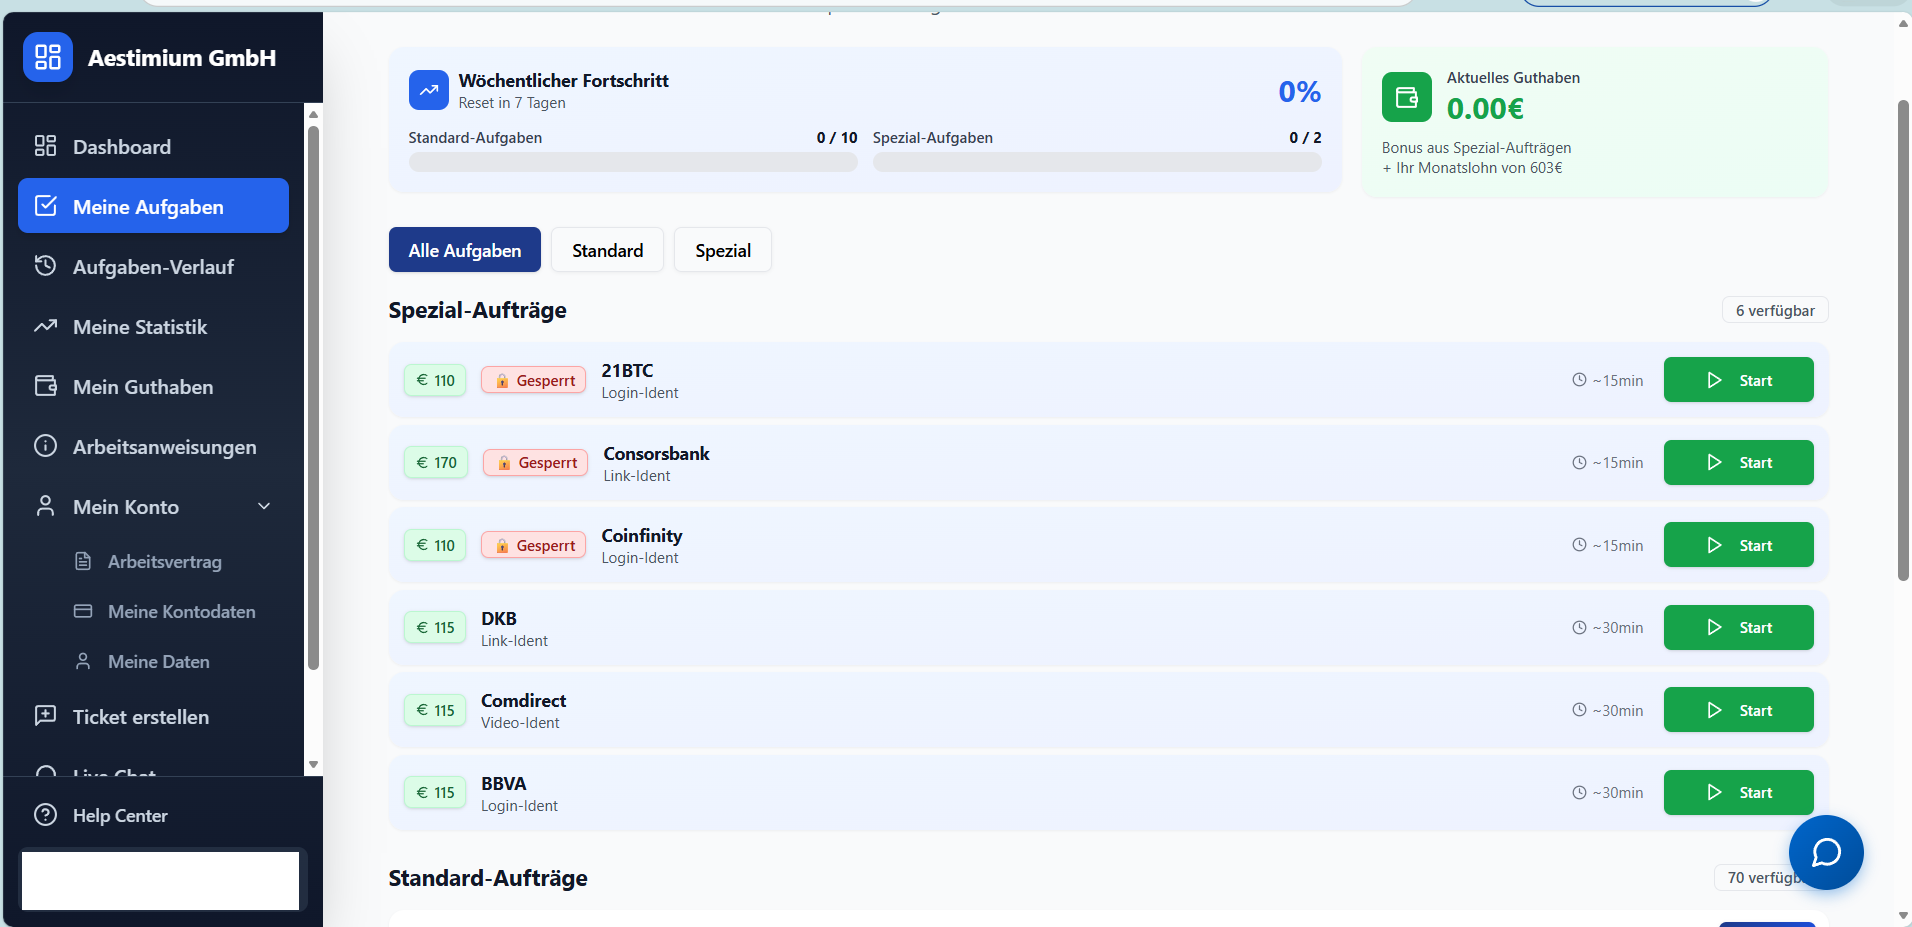1912x927 pixels.
Task: Click the Help Center question mark icon
Action: tap(45, 815)
